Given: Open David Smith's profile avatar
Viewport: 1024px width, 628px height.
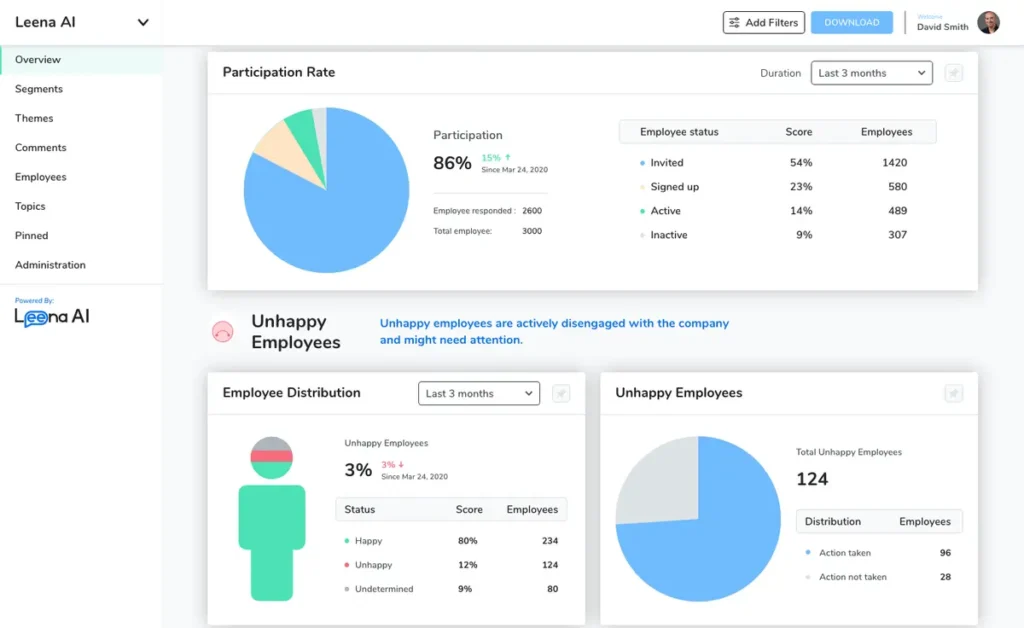Looking at the screenshot, I should point(988,22).
